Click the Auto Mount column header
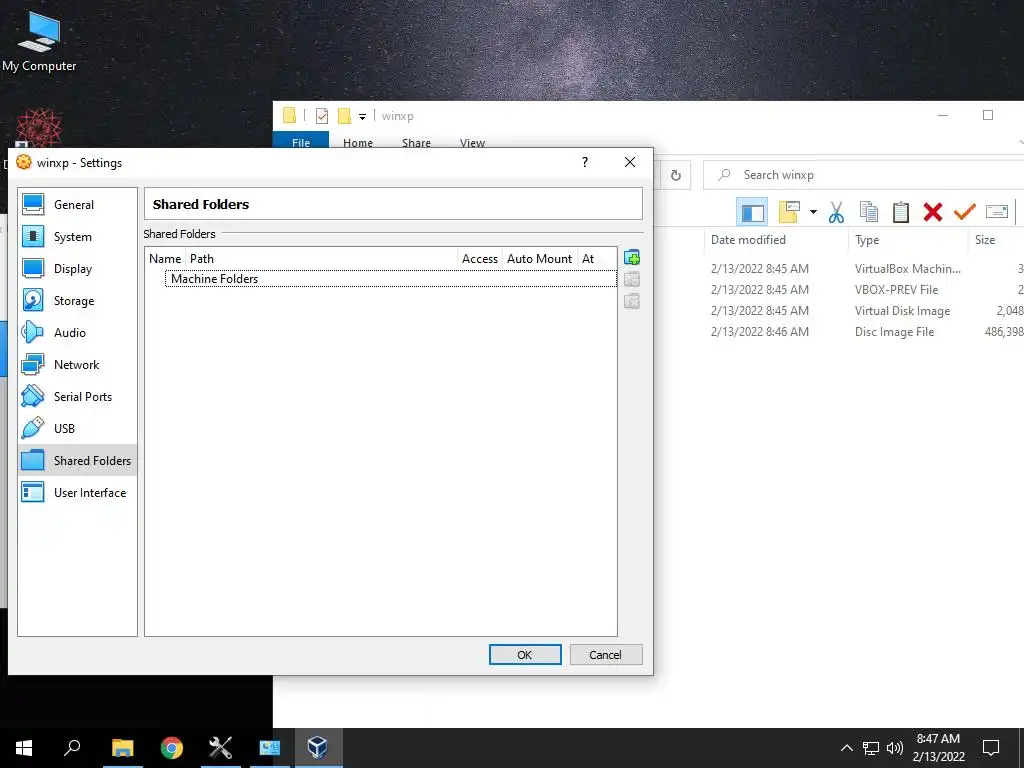The width and height of the screenshot is (1024, 768). [539, 259]
